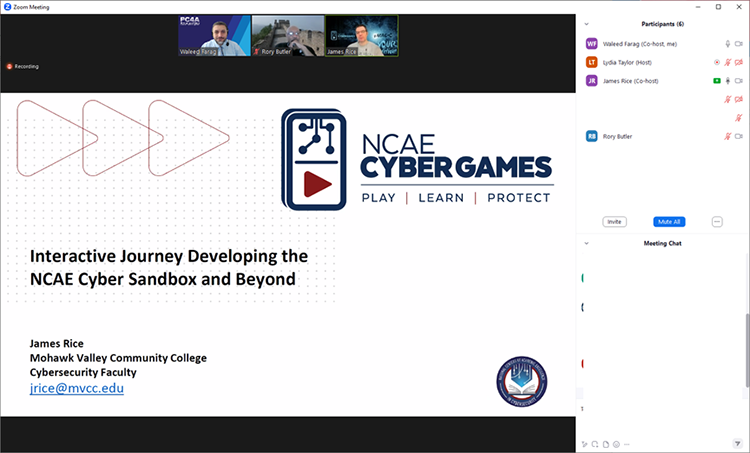Click the jrice@mvcc.edu email link

(x=77, y=388)
